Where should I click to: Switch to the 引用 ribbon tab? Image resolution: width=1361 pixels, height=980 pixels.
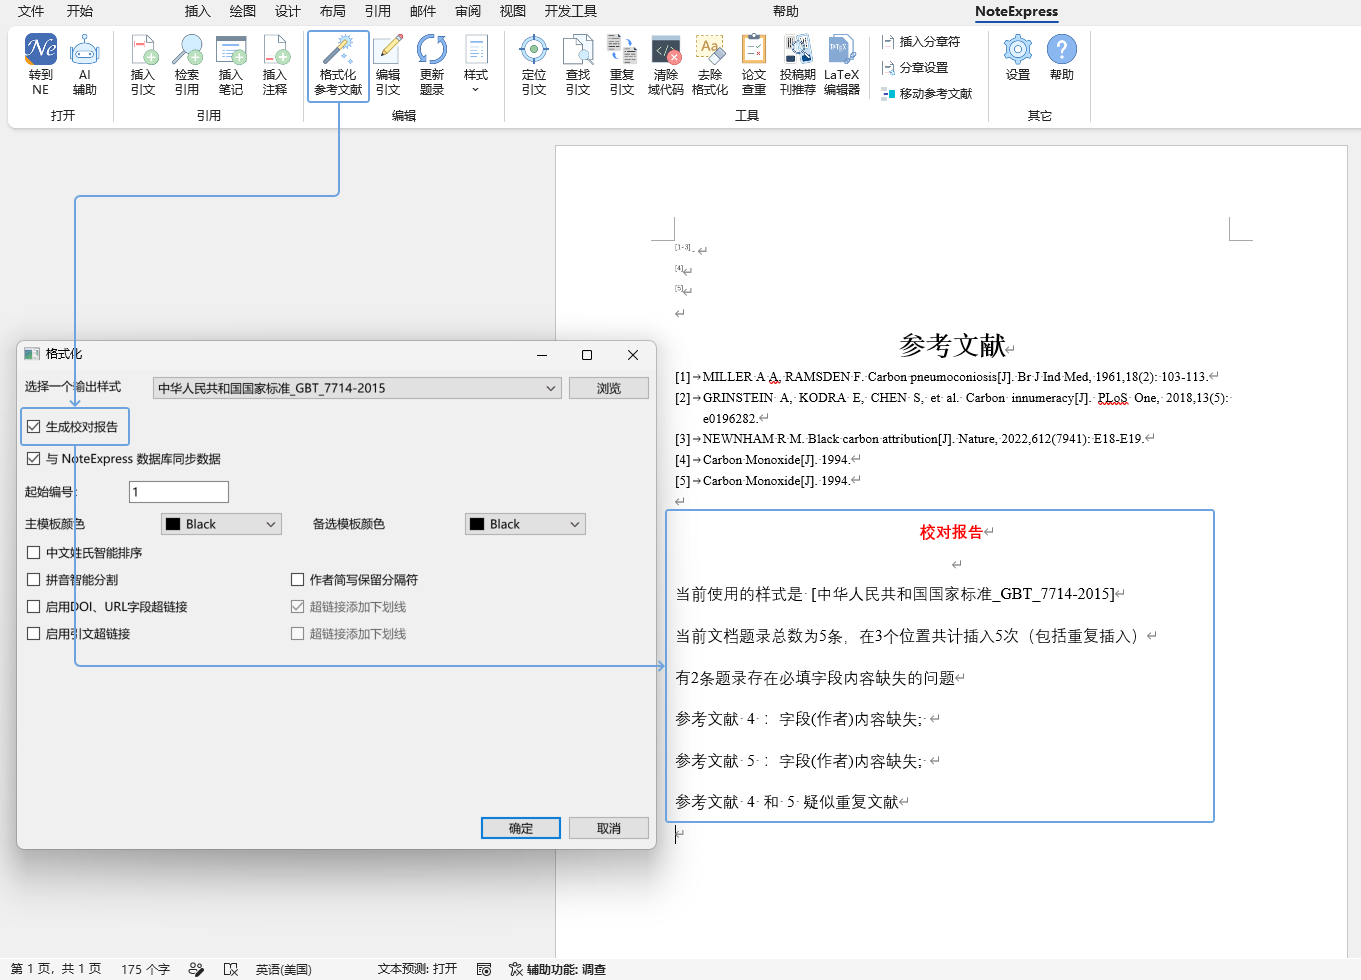pos(377,11)
